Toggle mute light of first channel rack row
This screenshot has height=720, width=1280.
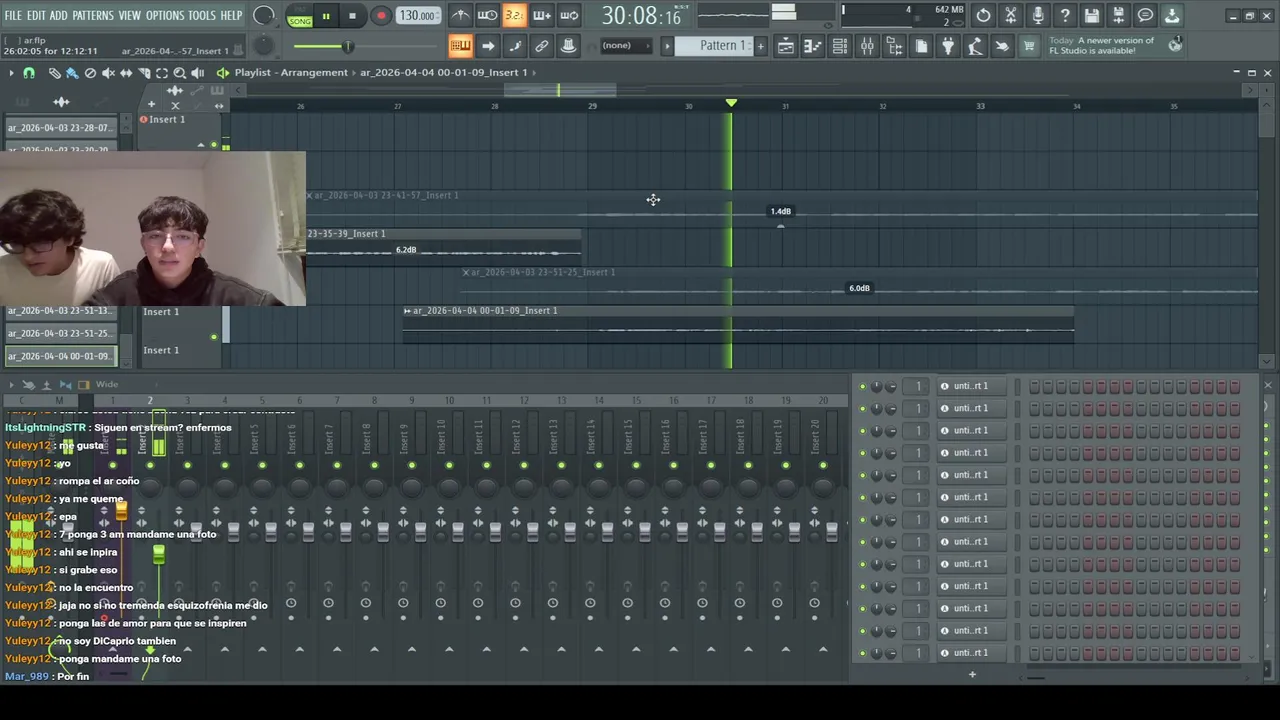click(x=863, y=386)
